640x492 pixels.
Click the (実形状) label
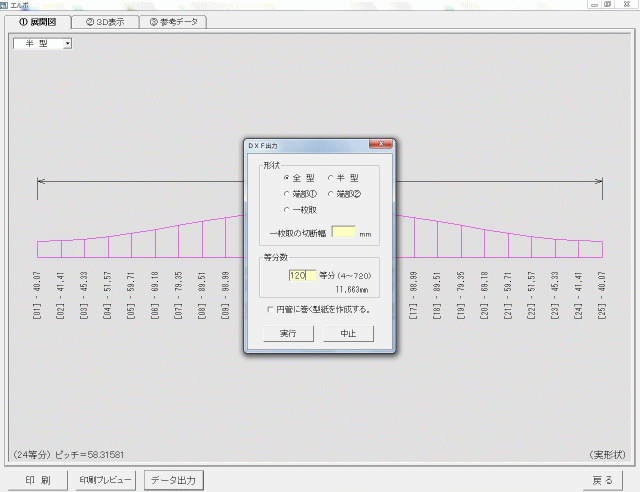point(607,454)
